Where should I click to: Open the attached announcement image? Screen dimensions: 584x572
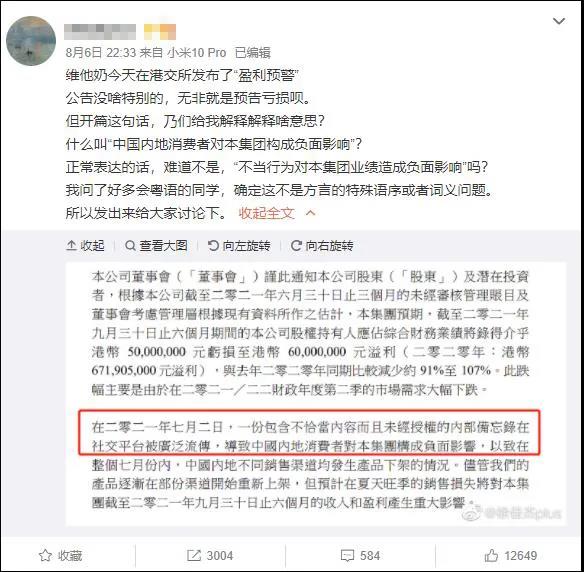point(315,394)
